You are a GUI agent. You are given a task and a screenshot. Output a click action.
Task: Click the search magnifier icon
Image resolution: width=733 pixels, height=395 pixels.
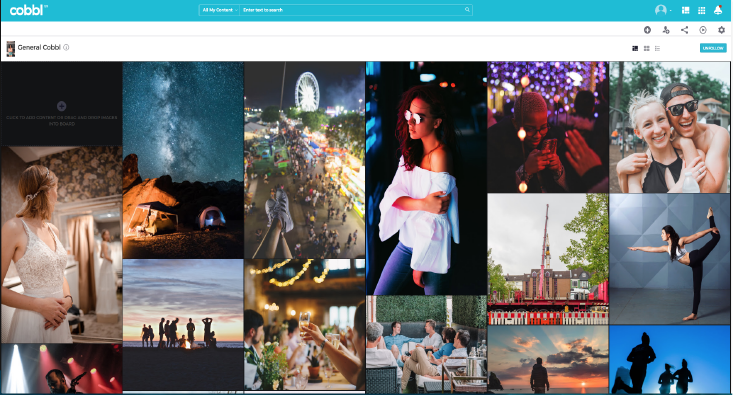(x=467, y=10)
